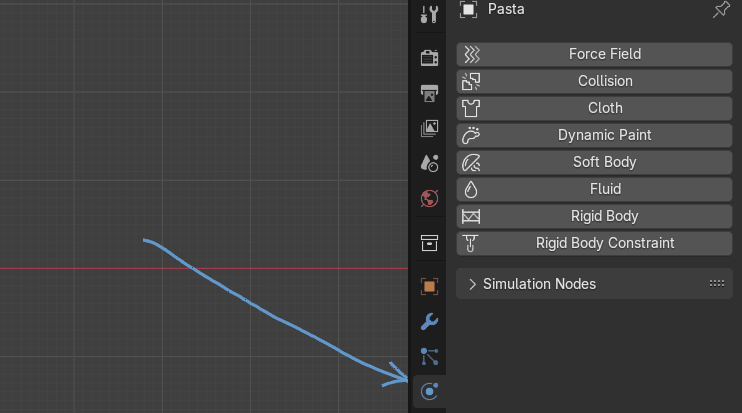
Task: Switch to Output properties tab
Action: tap(429, 93)
